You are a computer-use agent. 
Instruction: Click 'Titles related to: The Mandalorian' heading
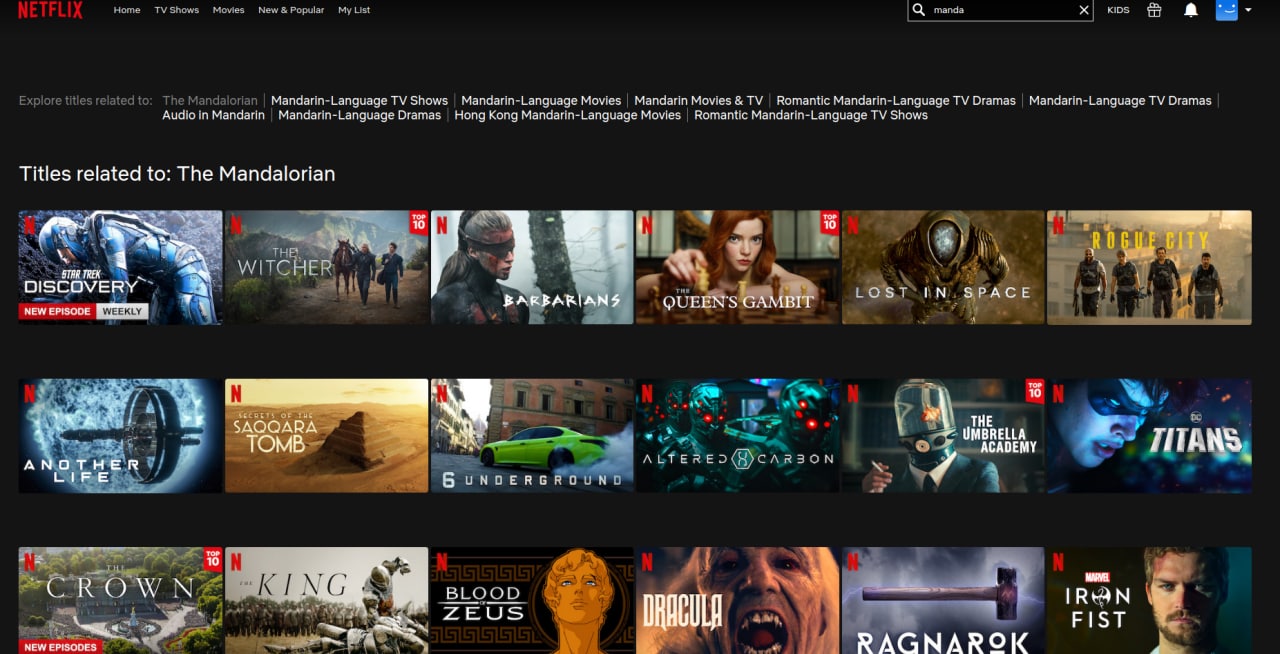[x=177, y=174]
